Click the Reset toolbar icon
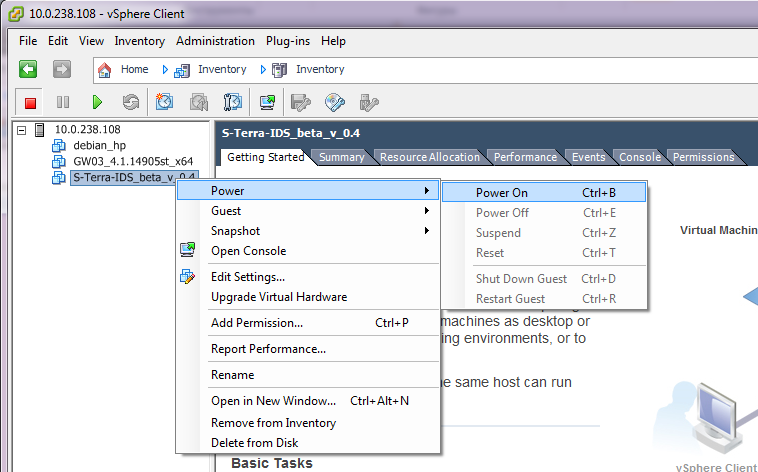The height and width of the screenshot is (472, 758). click(131, 102)
